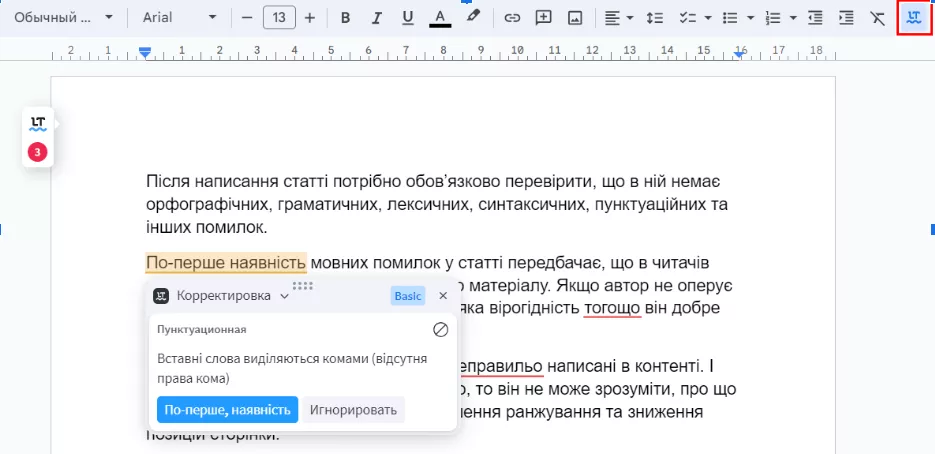The height and width of the screenshot is (454, 935).
Task: Click the font size field showing 13
Action: [279, 18]
